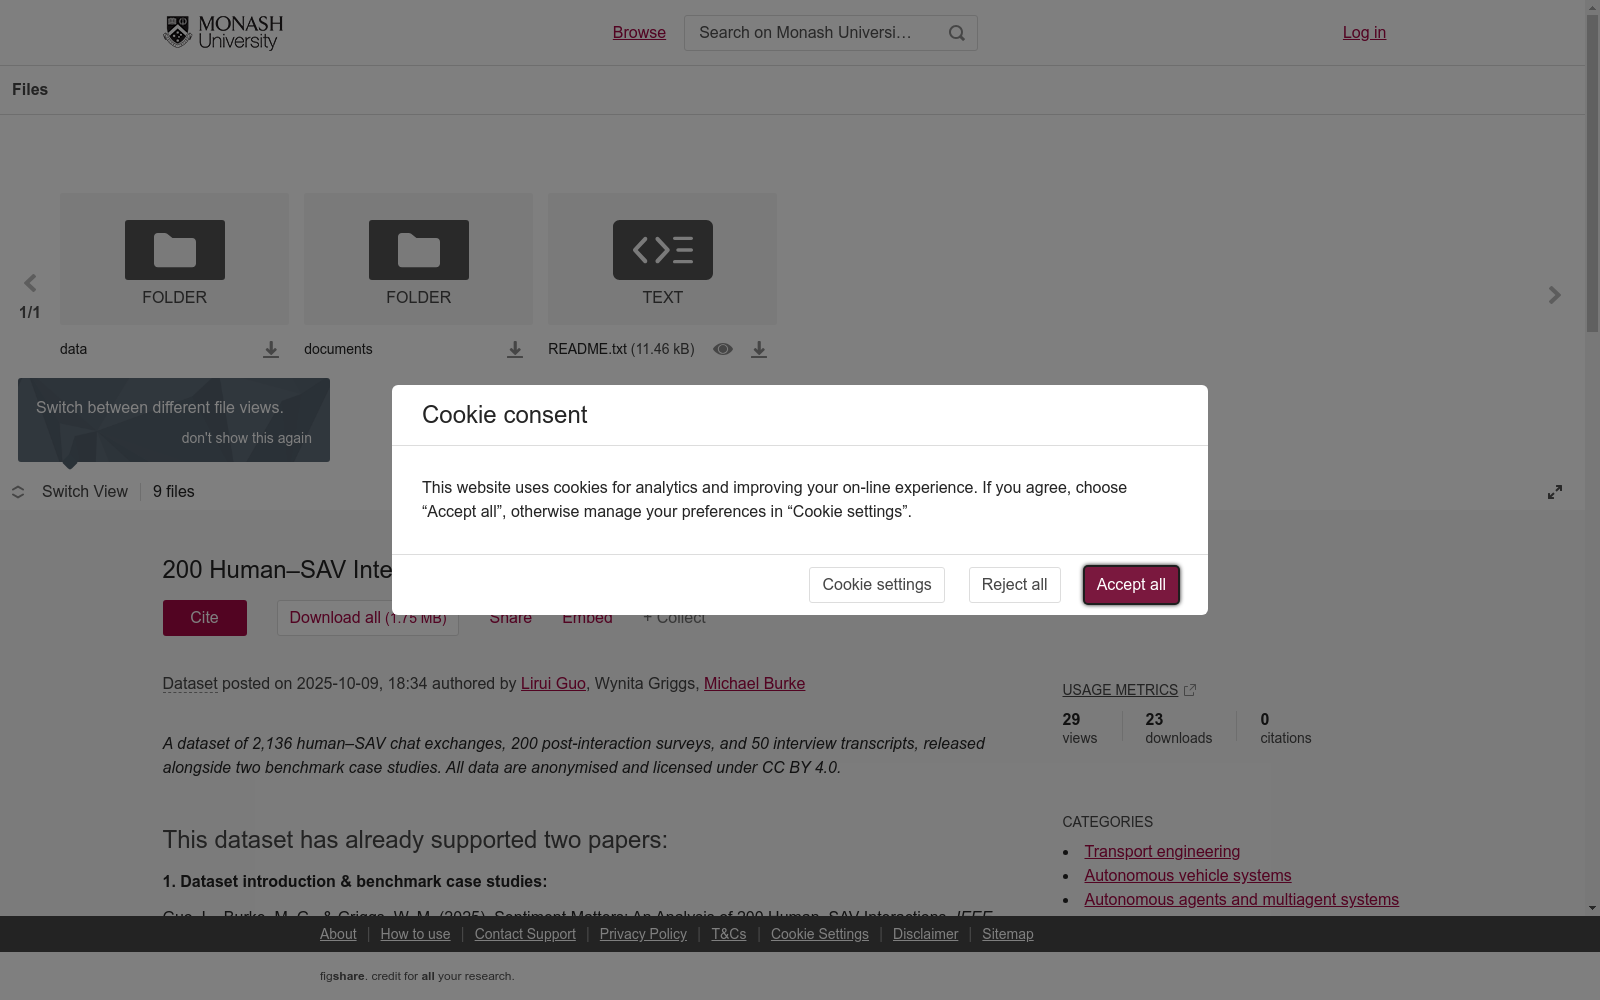Click the Log in link
1600x1000 pixels.
click(x=1364, y=33)
